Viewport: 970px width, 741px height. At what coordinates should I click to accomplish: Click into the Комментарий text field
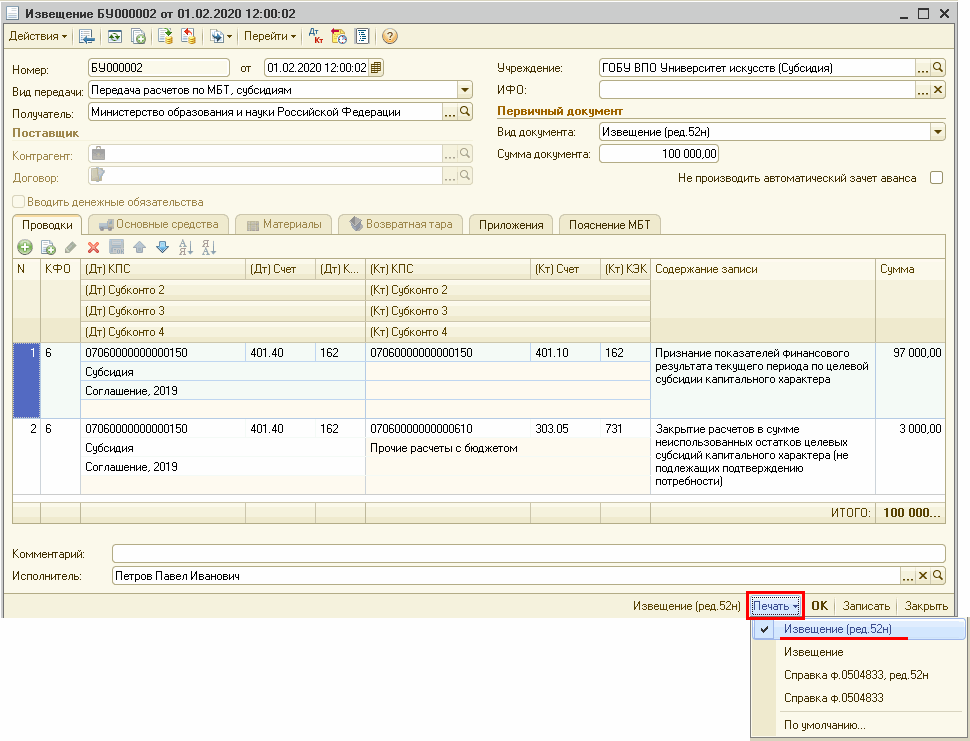pos(528,554)
